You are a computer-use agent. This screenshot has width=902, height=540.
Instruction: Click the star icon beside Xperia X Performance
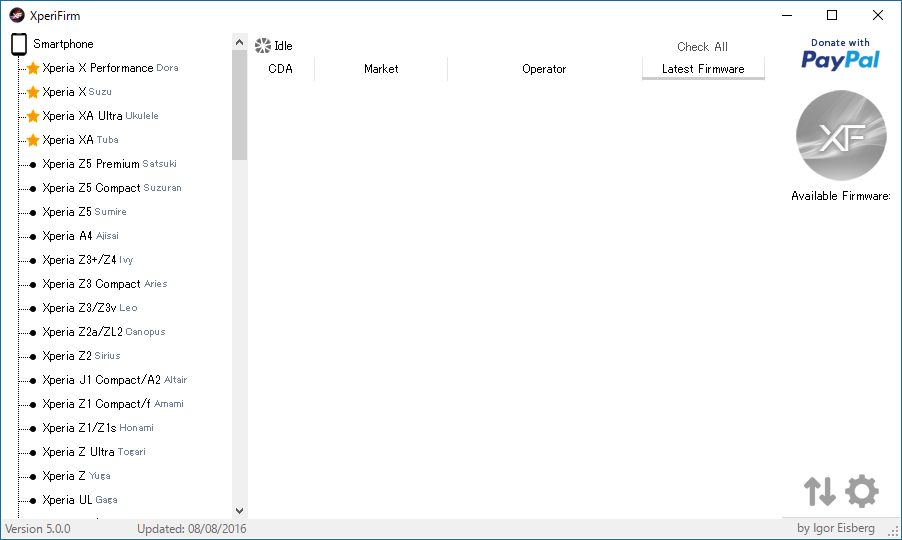click(x=33, y=68)
